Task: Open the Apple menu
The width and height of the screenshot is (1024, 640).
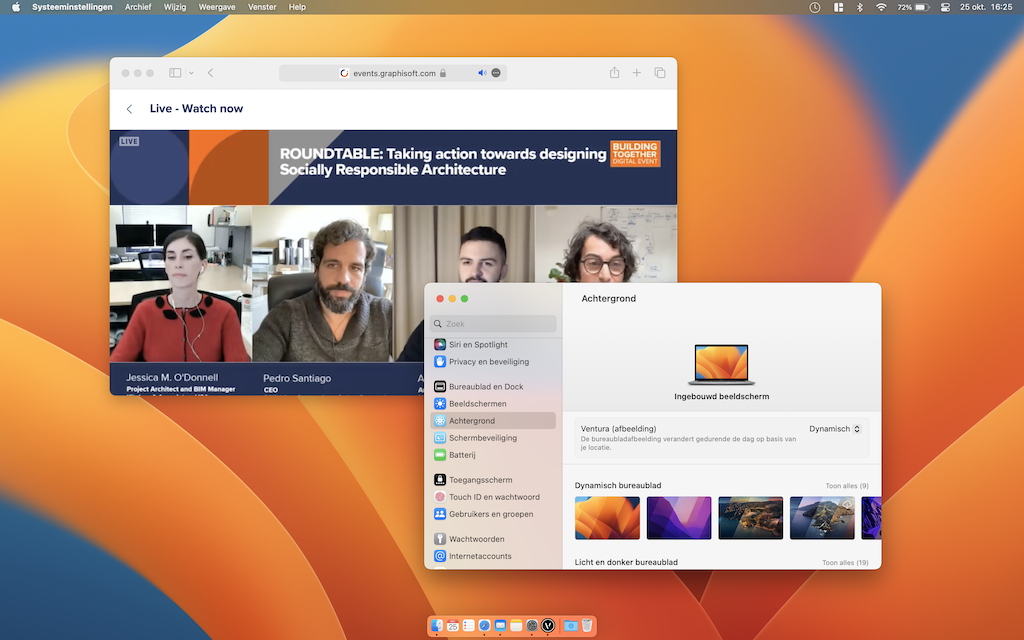Action: 16,7
